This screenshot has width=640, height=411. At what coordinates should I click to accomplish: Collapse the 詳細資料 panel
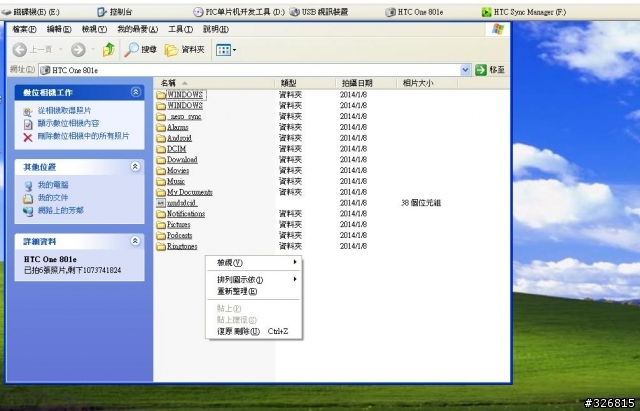(136, 241)
